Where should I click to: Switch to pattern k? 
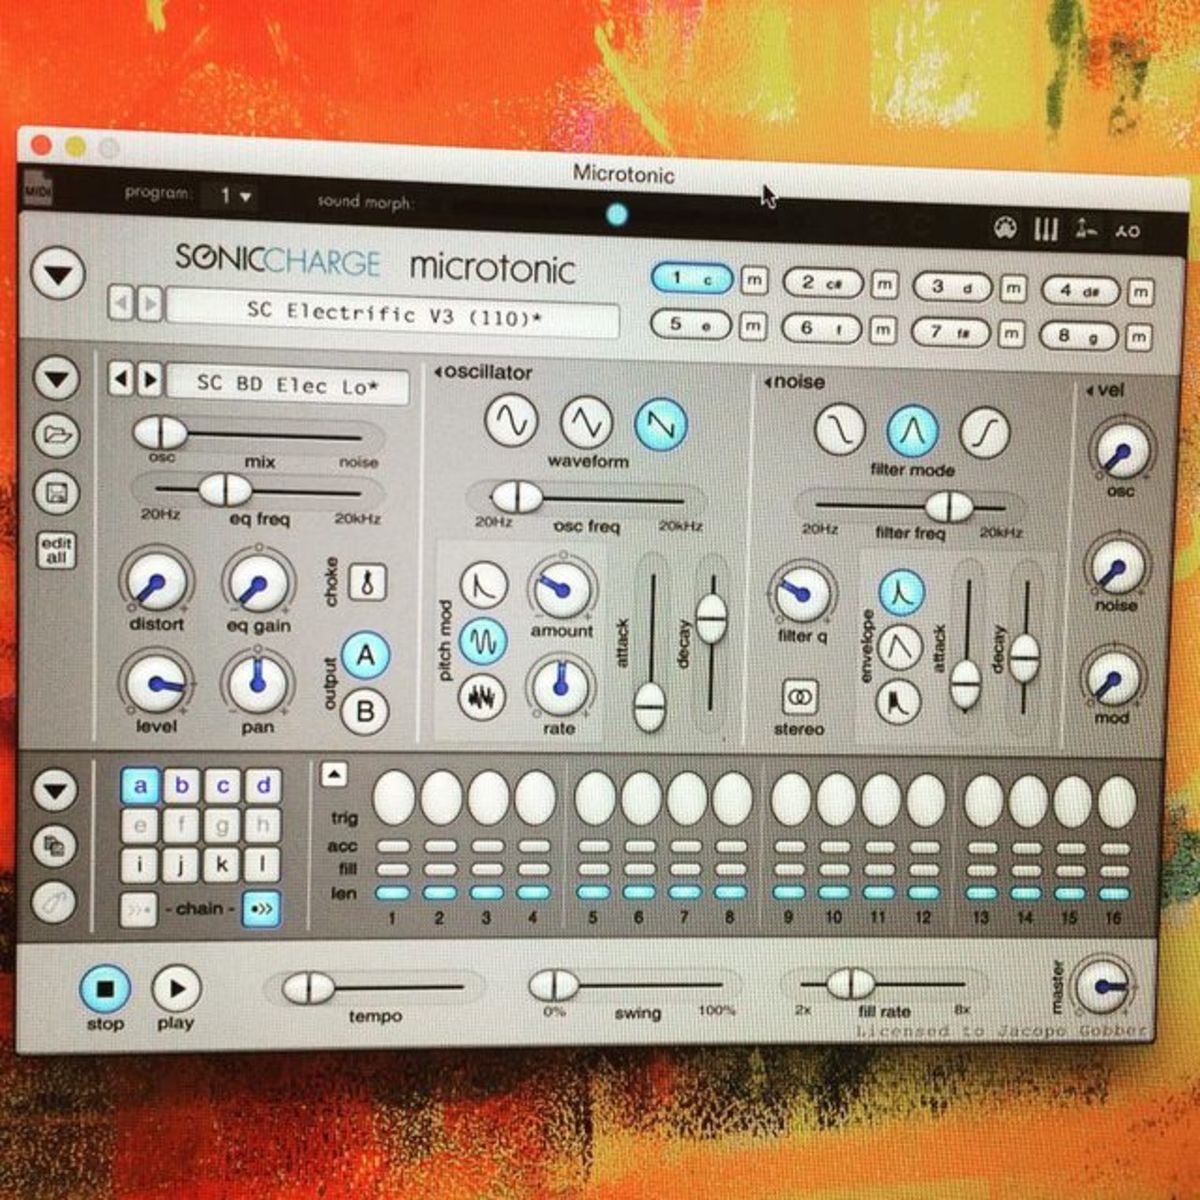click(x=221, y=865)
